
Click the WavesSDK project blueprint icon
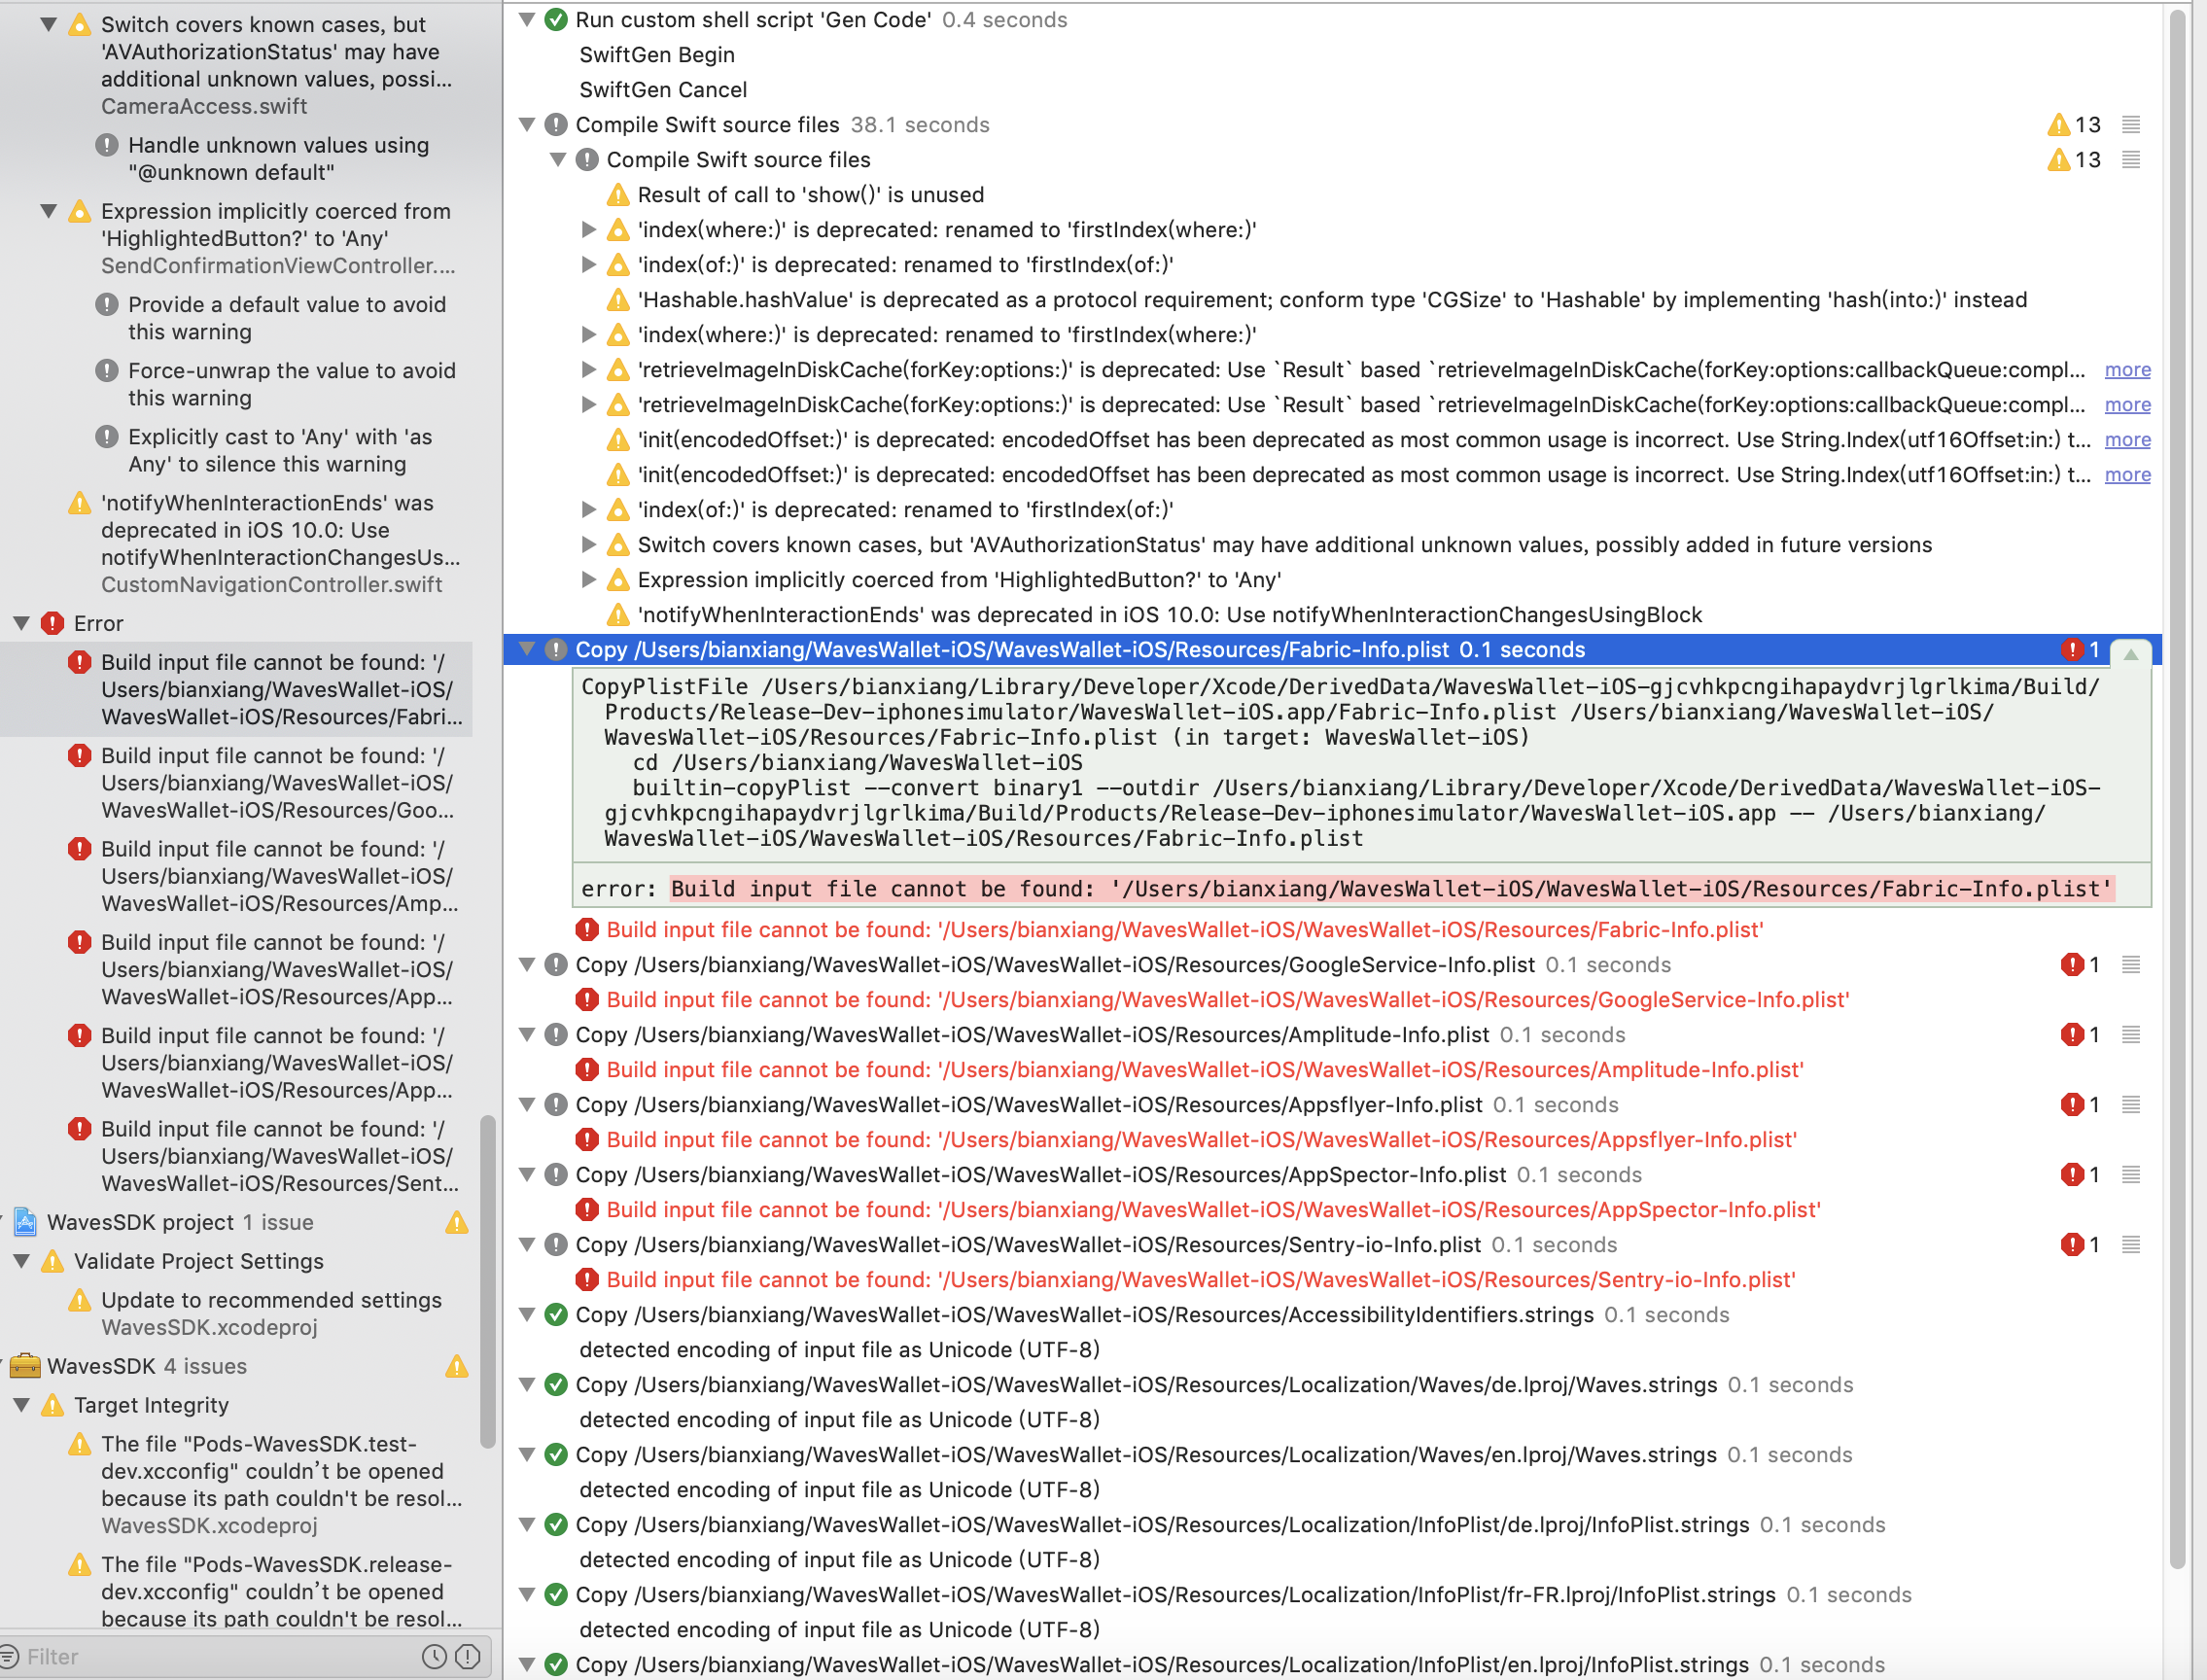pos(25,1223)
